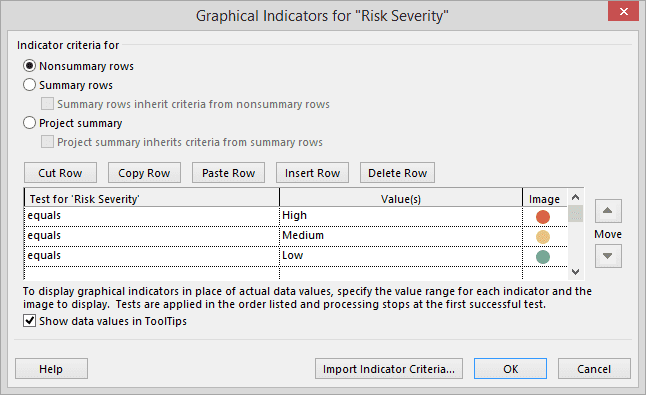
Task: Select the Low value cell
Action: [401, 256]
